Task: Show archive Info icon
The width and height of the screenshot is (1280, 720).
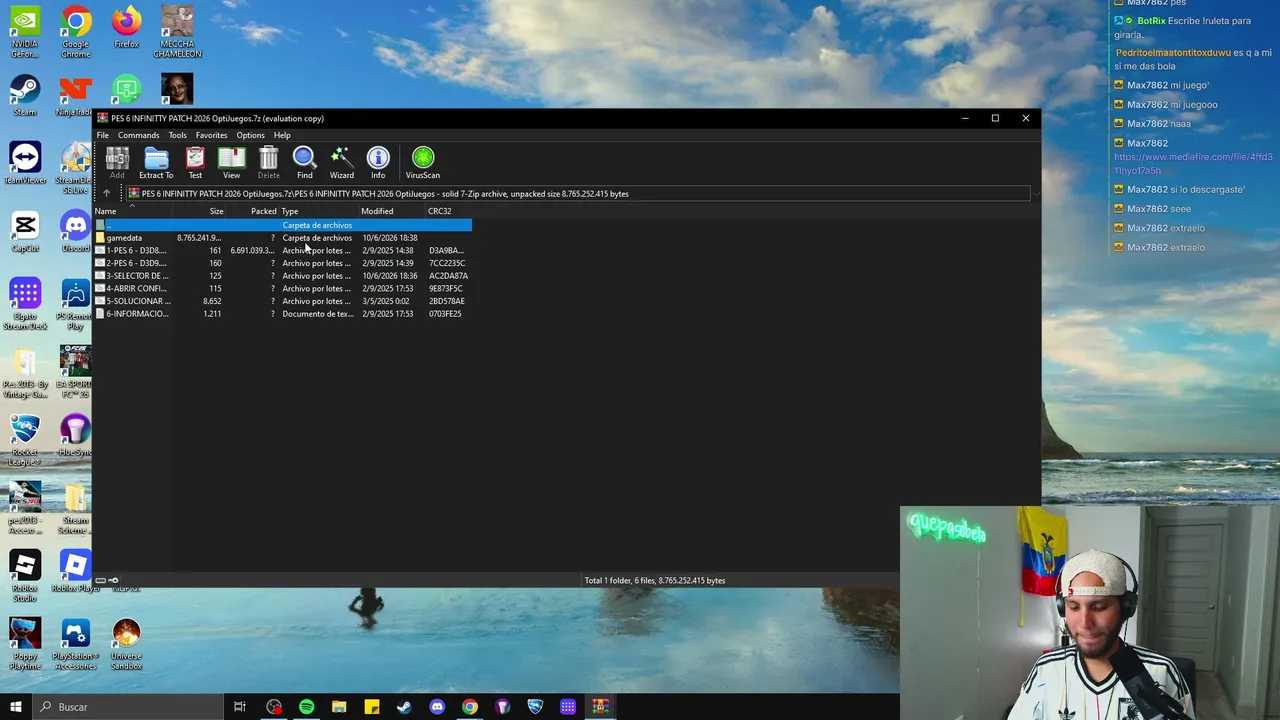Action: pos(378,163)
